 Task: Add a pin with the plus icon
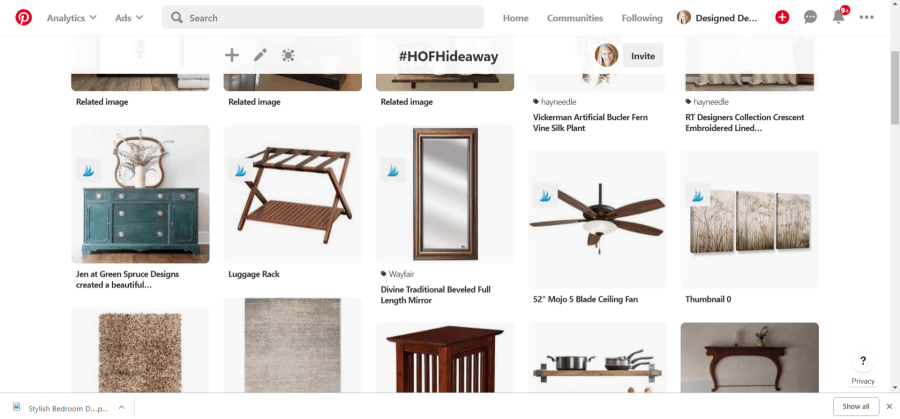pyautogui.click(x=232, y=55)
